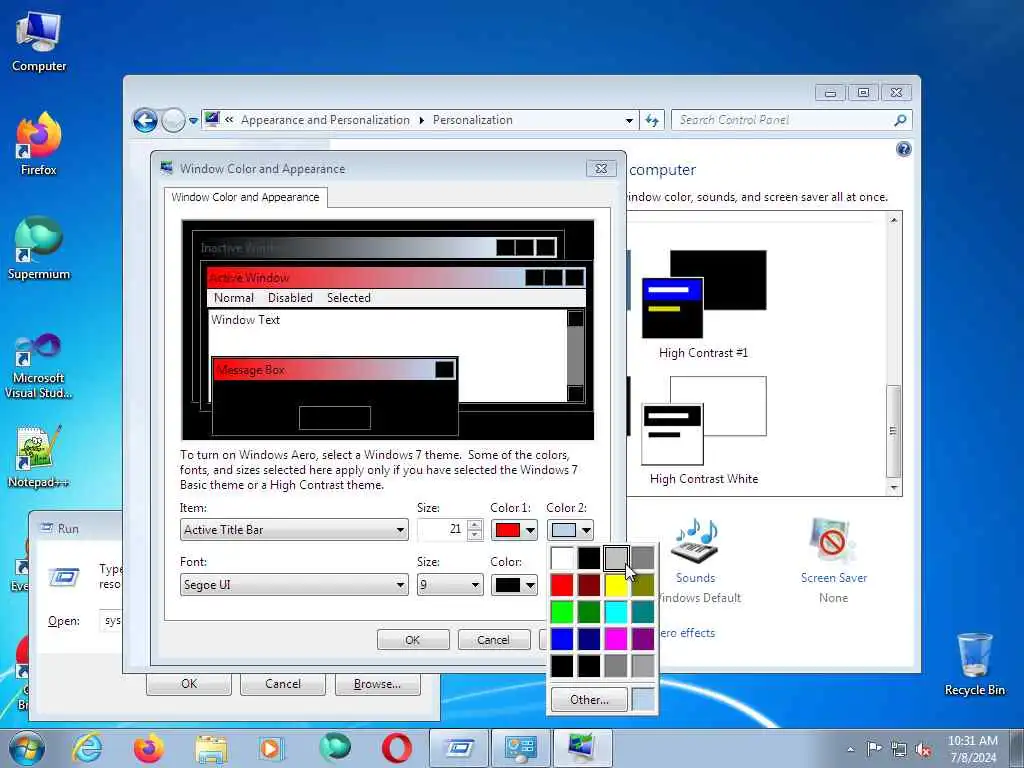Open the Computer desktop icon
This screenshot has height=768, width=1024.
39,42
